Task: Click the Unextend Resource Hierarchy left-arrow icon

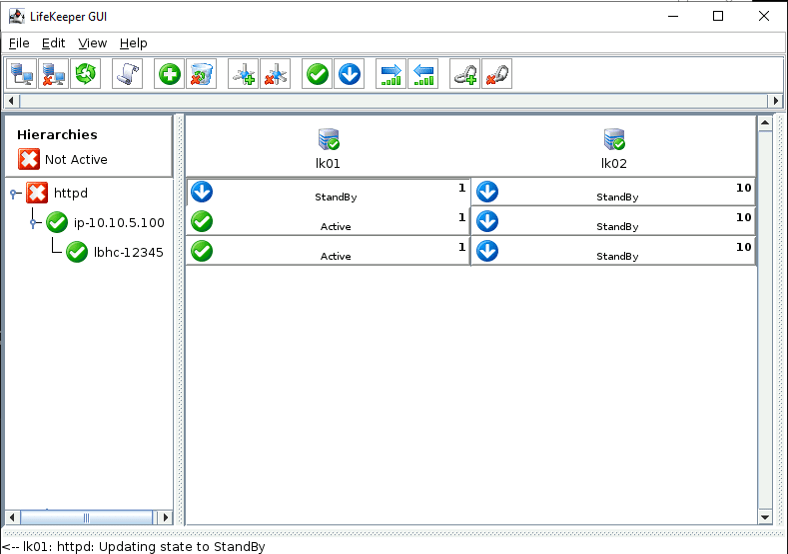Action: tap(423, 74)
